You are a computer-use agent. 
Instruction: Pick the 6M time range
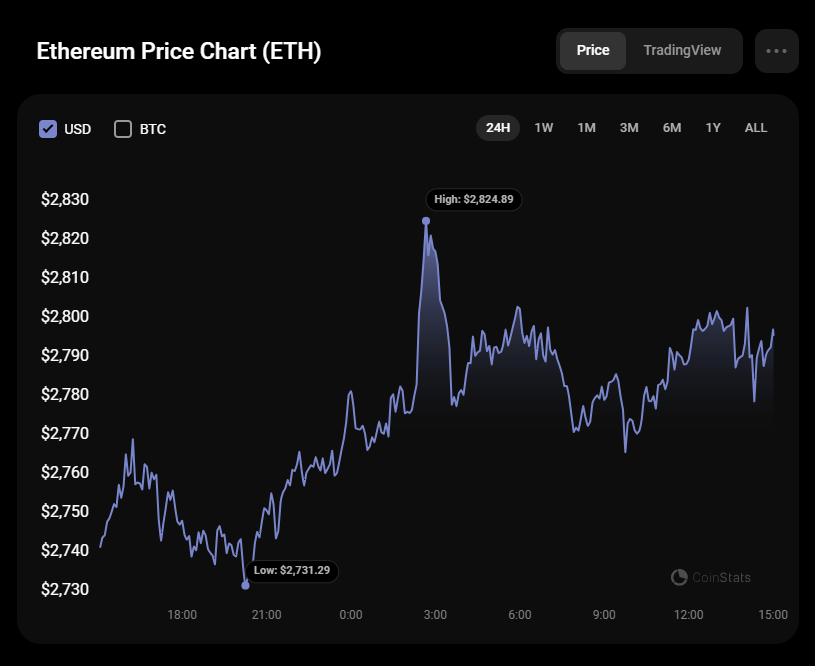672,128
